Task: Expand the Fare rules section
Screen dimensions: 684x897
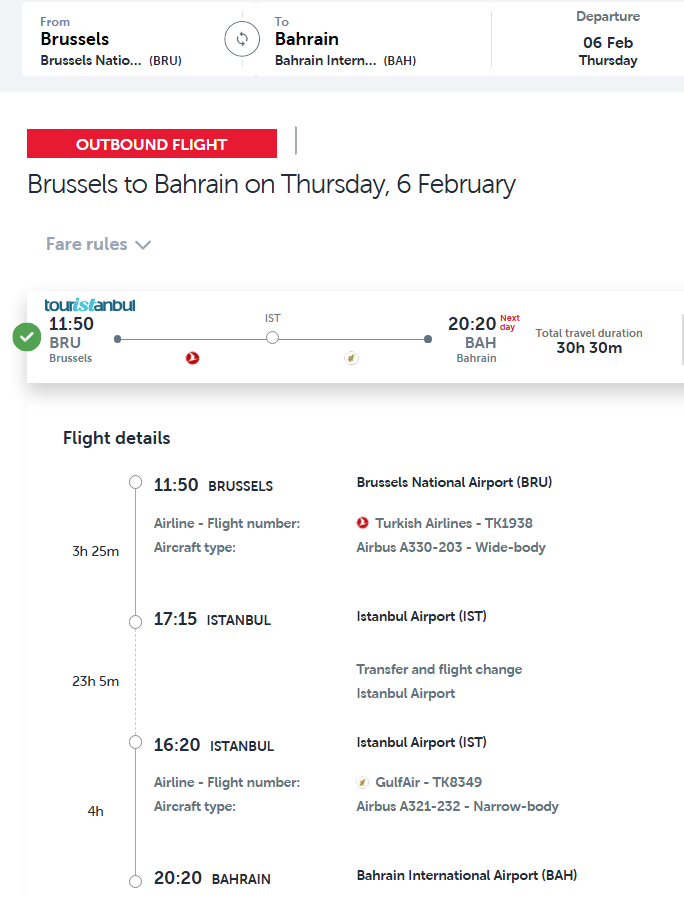Action: click(98, 244)
